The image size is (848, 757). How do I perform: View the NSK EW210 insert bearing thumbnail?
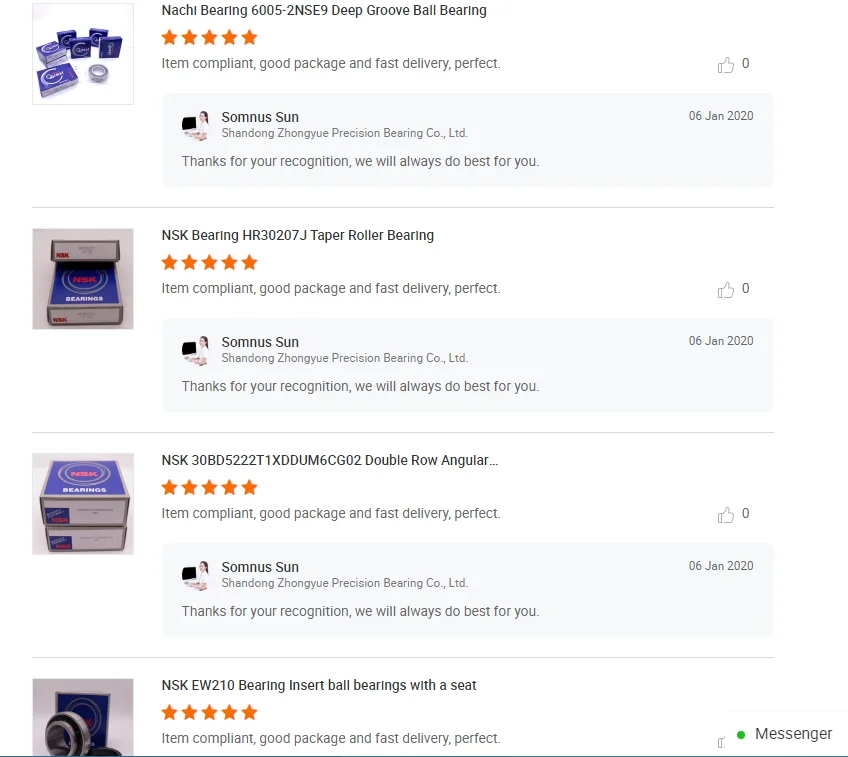(83, 717)
